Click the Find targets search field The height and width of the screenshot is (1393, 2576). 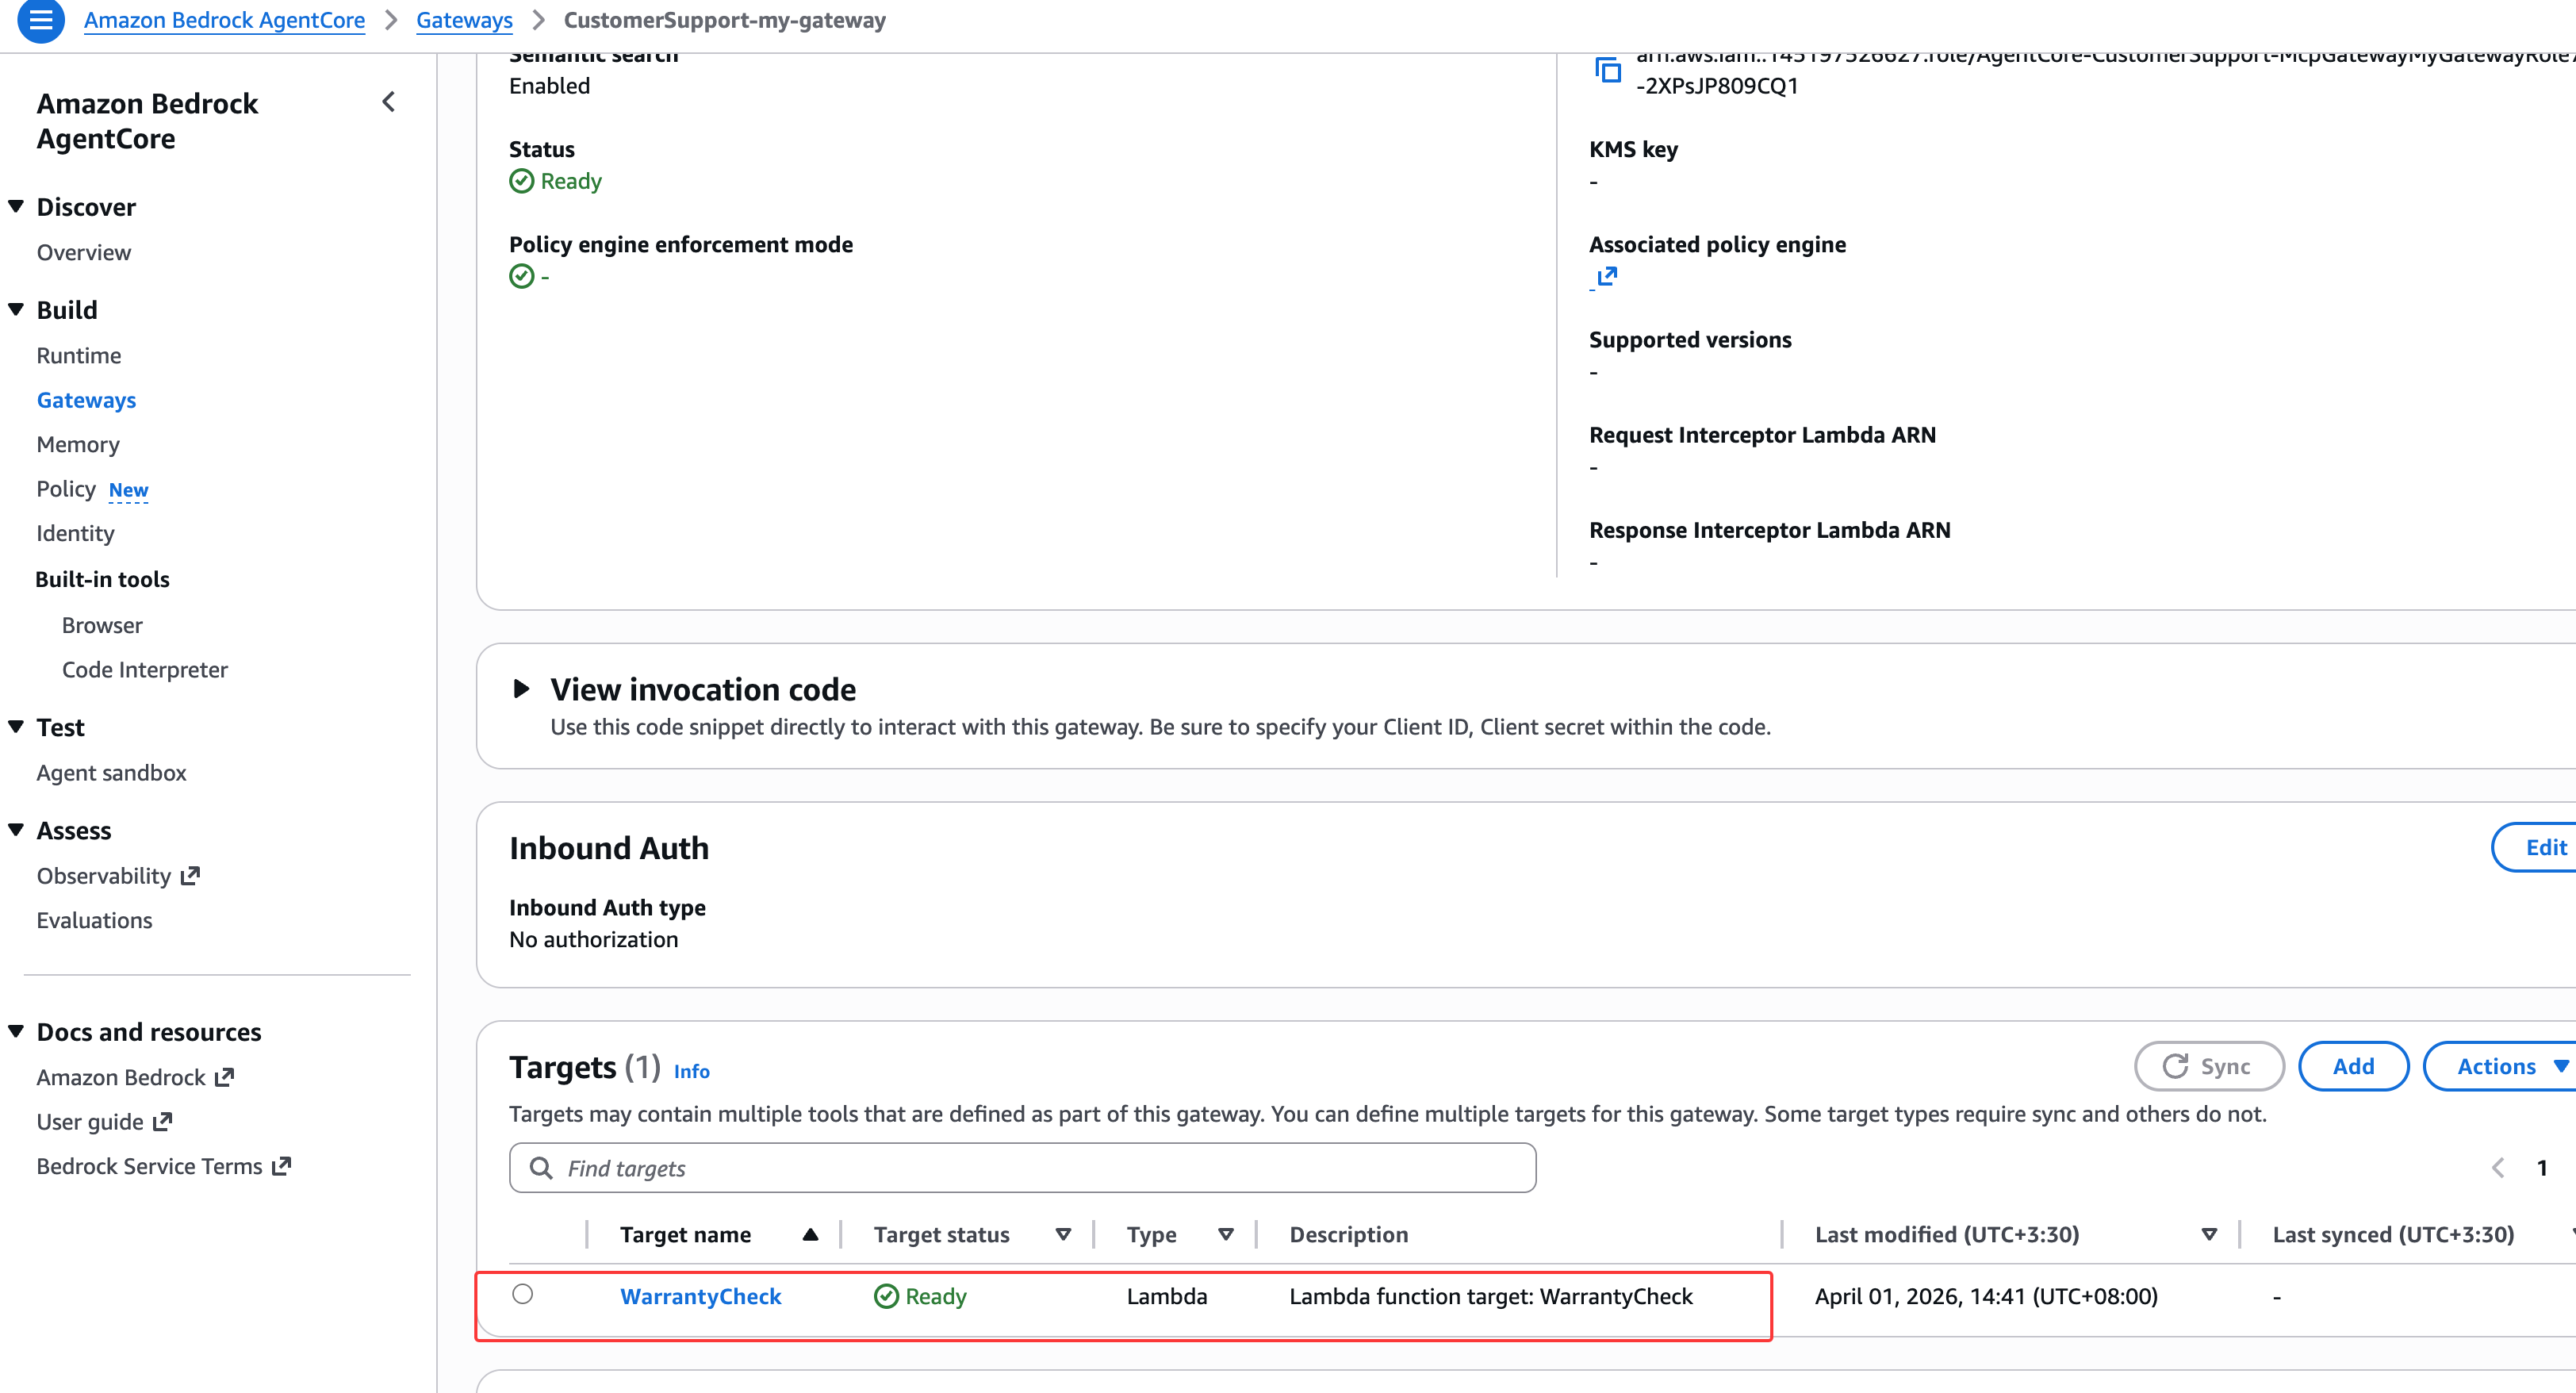pyautogui.click(x=1022, y=1168)
